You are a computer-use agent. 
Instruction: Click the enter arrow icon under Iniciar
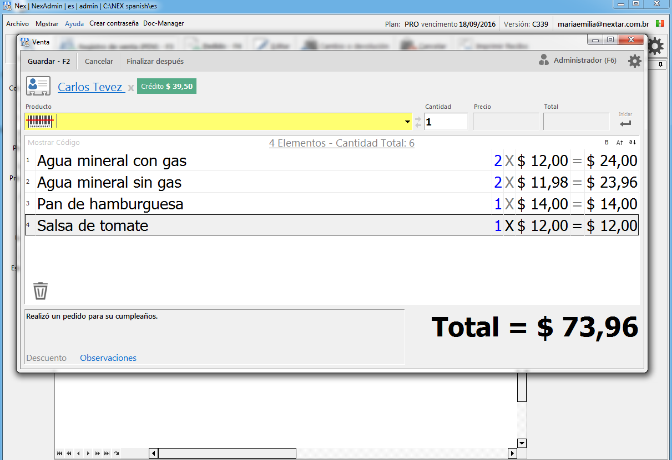pyautogui.click(x=625, y=123)
